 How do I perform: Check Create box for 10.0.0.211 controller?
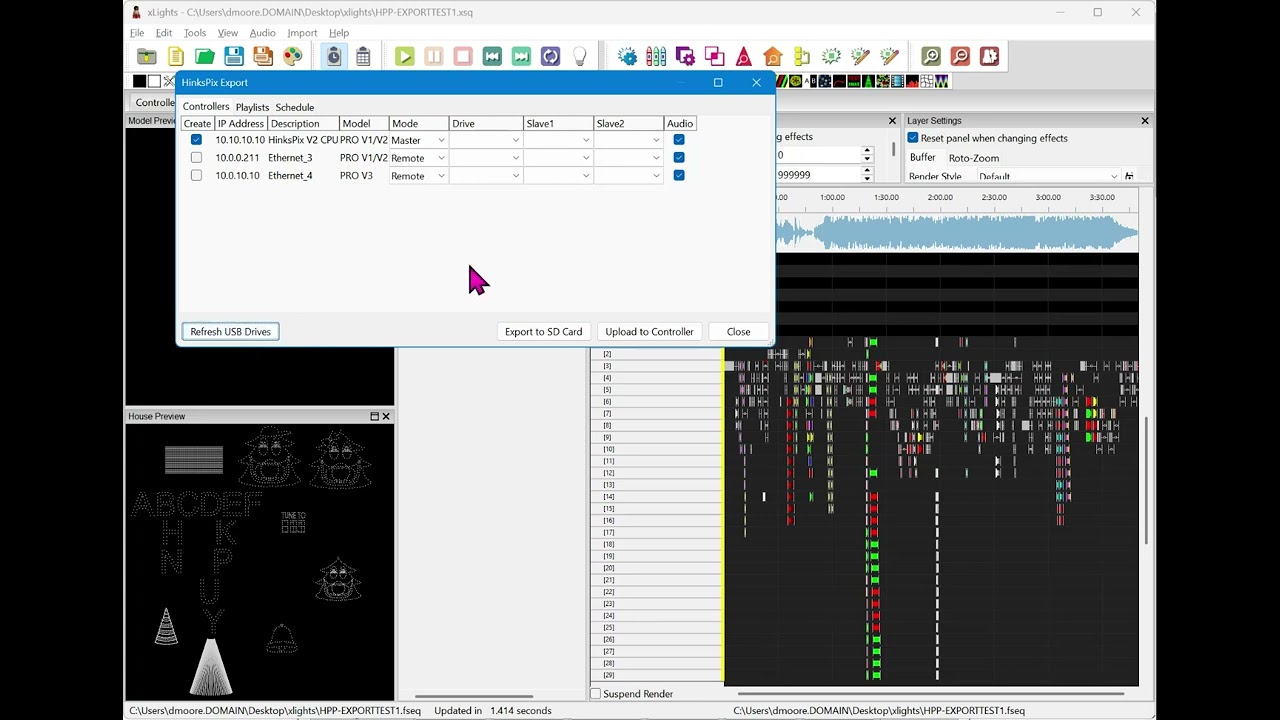point(196,158)
